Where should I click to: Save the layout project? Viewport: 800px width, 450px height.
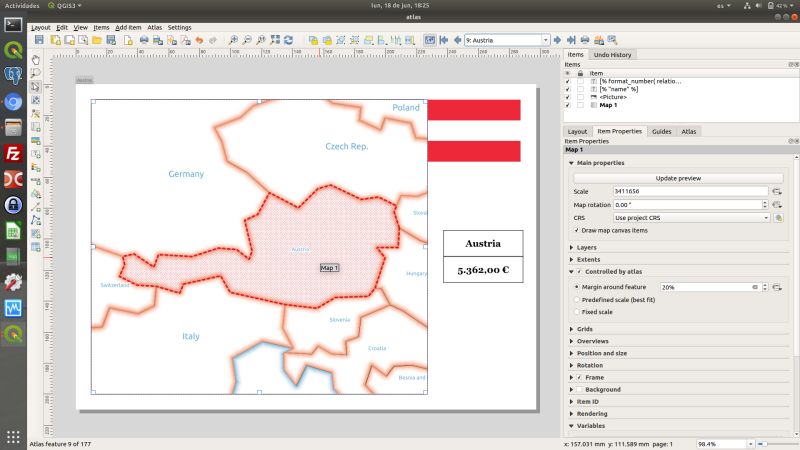39,40
